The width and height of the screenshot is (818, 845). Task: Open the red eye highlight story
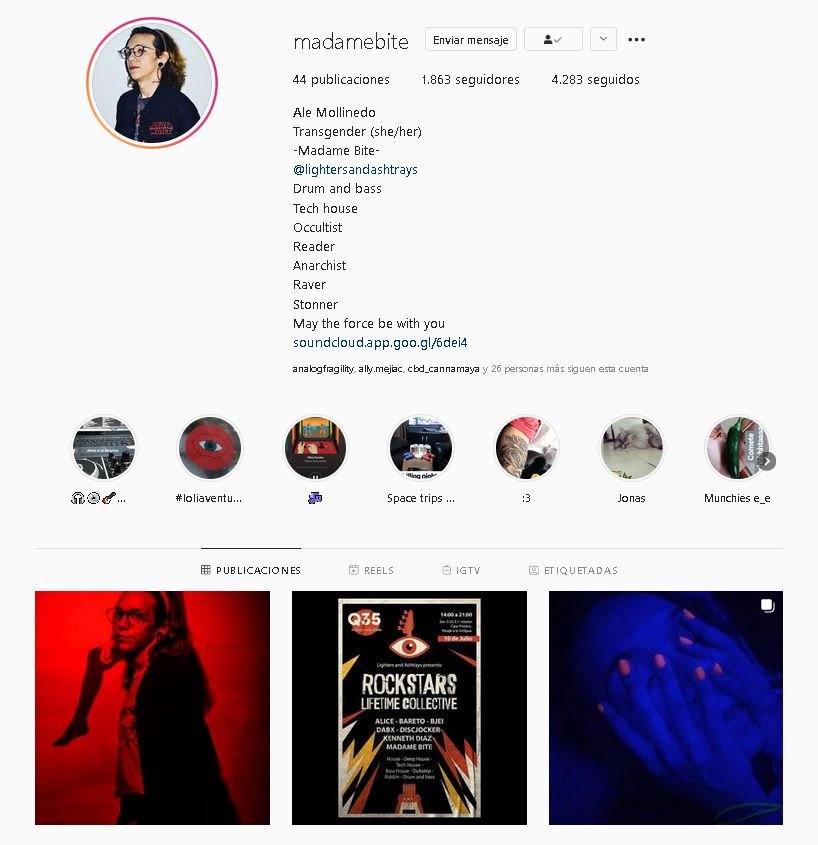(210, 447)
